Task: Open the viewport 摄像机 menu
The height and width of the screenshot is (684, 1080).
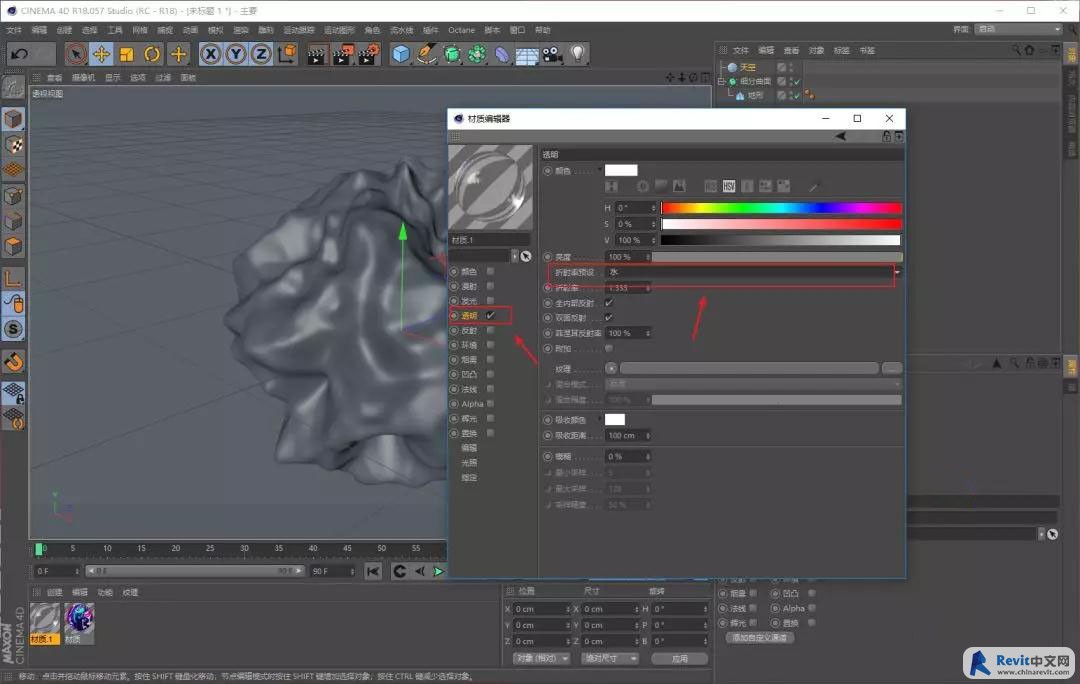Action: [84, 78]
